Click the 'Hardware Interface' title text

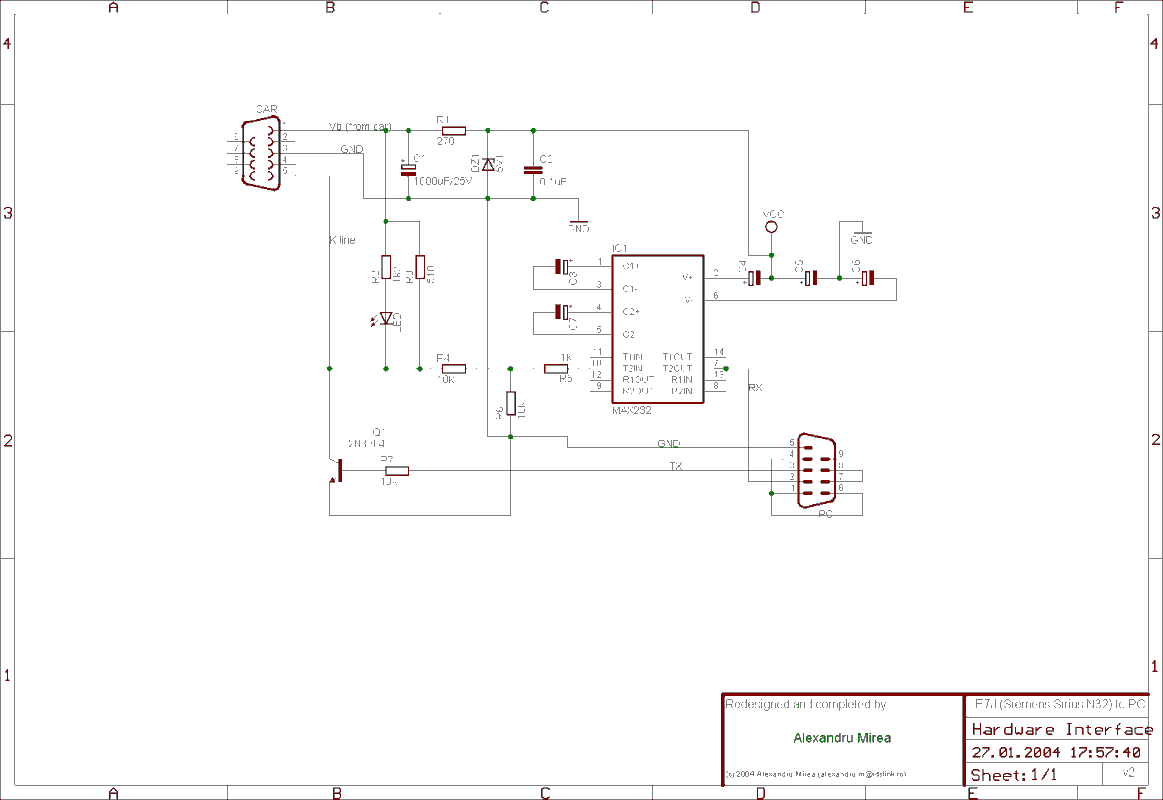click(x=1062, y=730)
